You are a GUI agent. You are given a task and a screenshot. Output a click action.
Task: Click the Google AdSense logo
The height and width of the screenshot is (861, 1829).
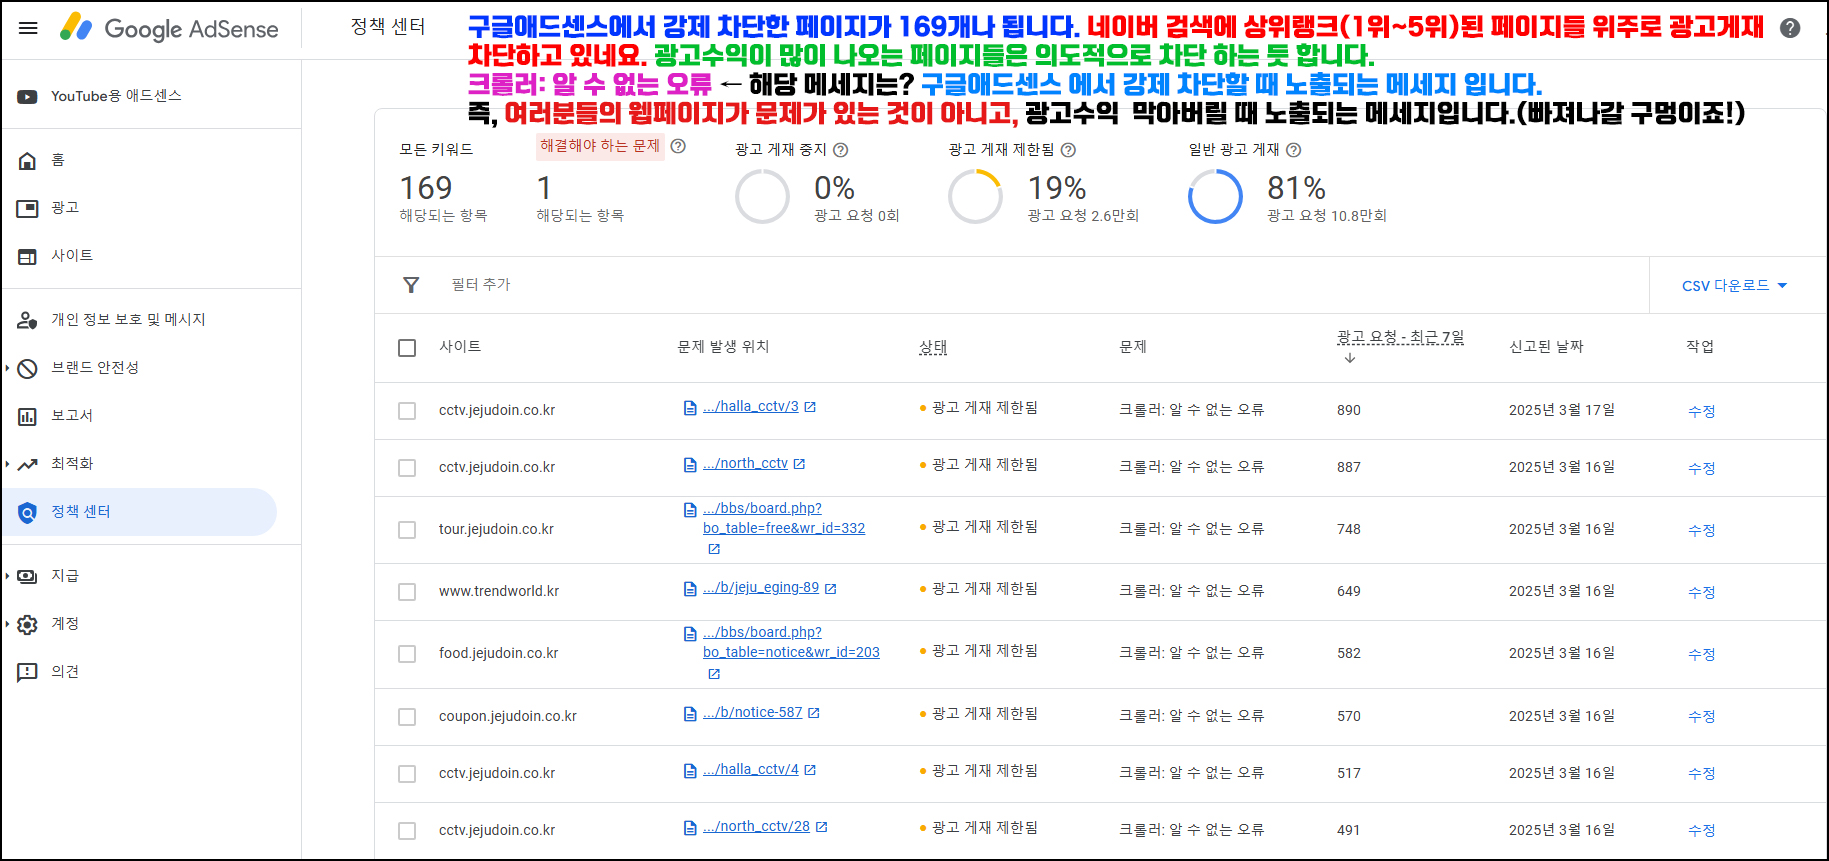tap(168, 28)
